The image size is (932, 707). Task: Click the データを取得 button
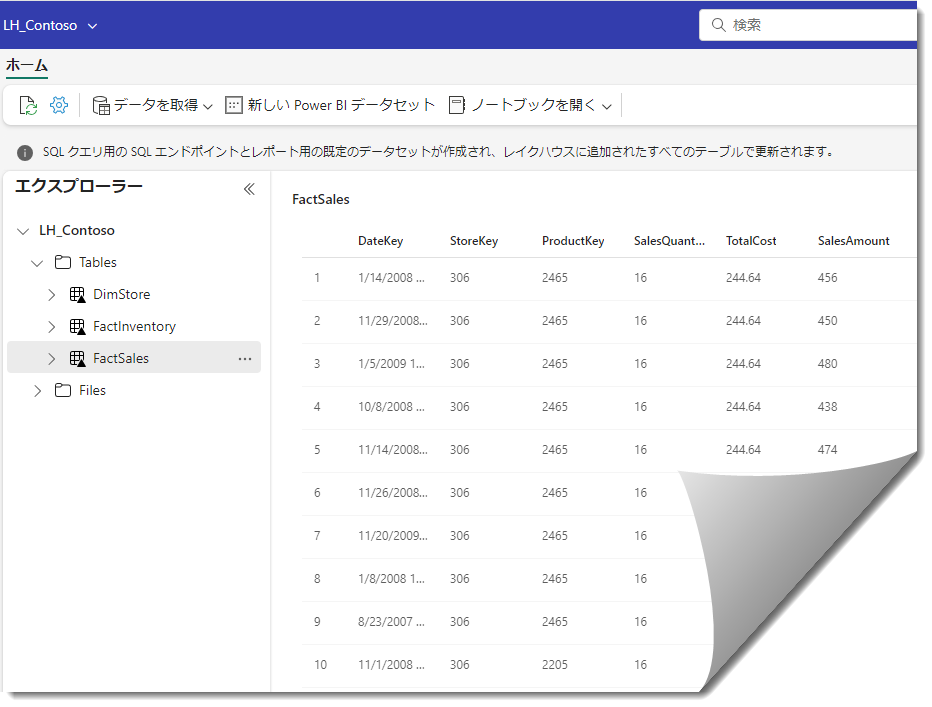point(152,105)
